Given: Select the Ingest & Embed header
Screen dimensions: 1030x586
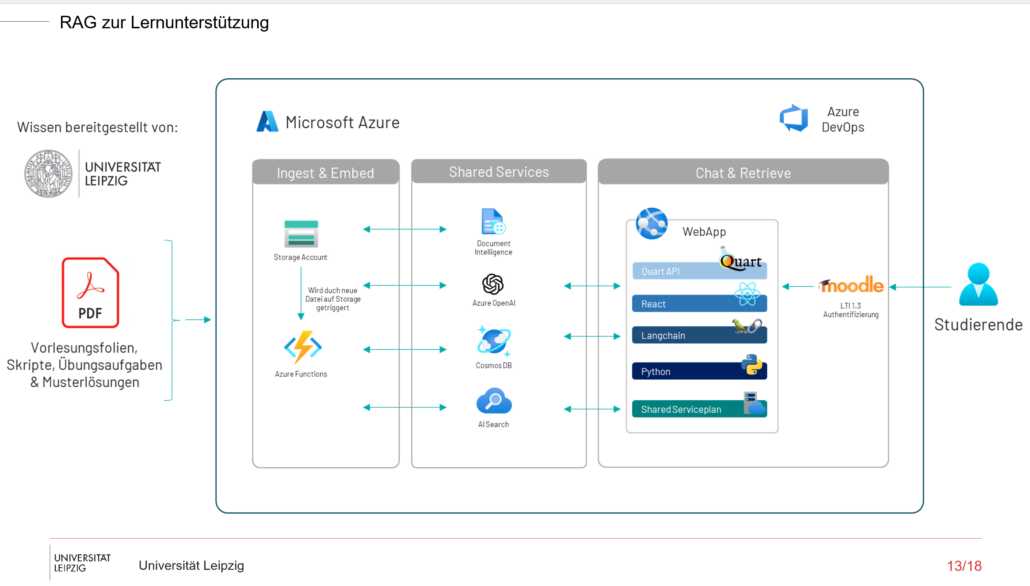Looking at the screenshot, I should [325, 173].
